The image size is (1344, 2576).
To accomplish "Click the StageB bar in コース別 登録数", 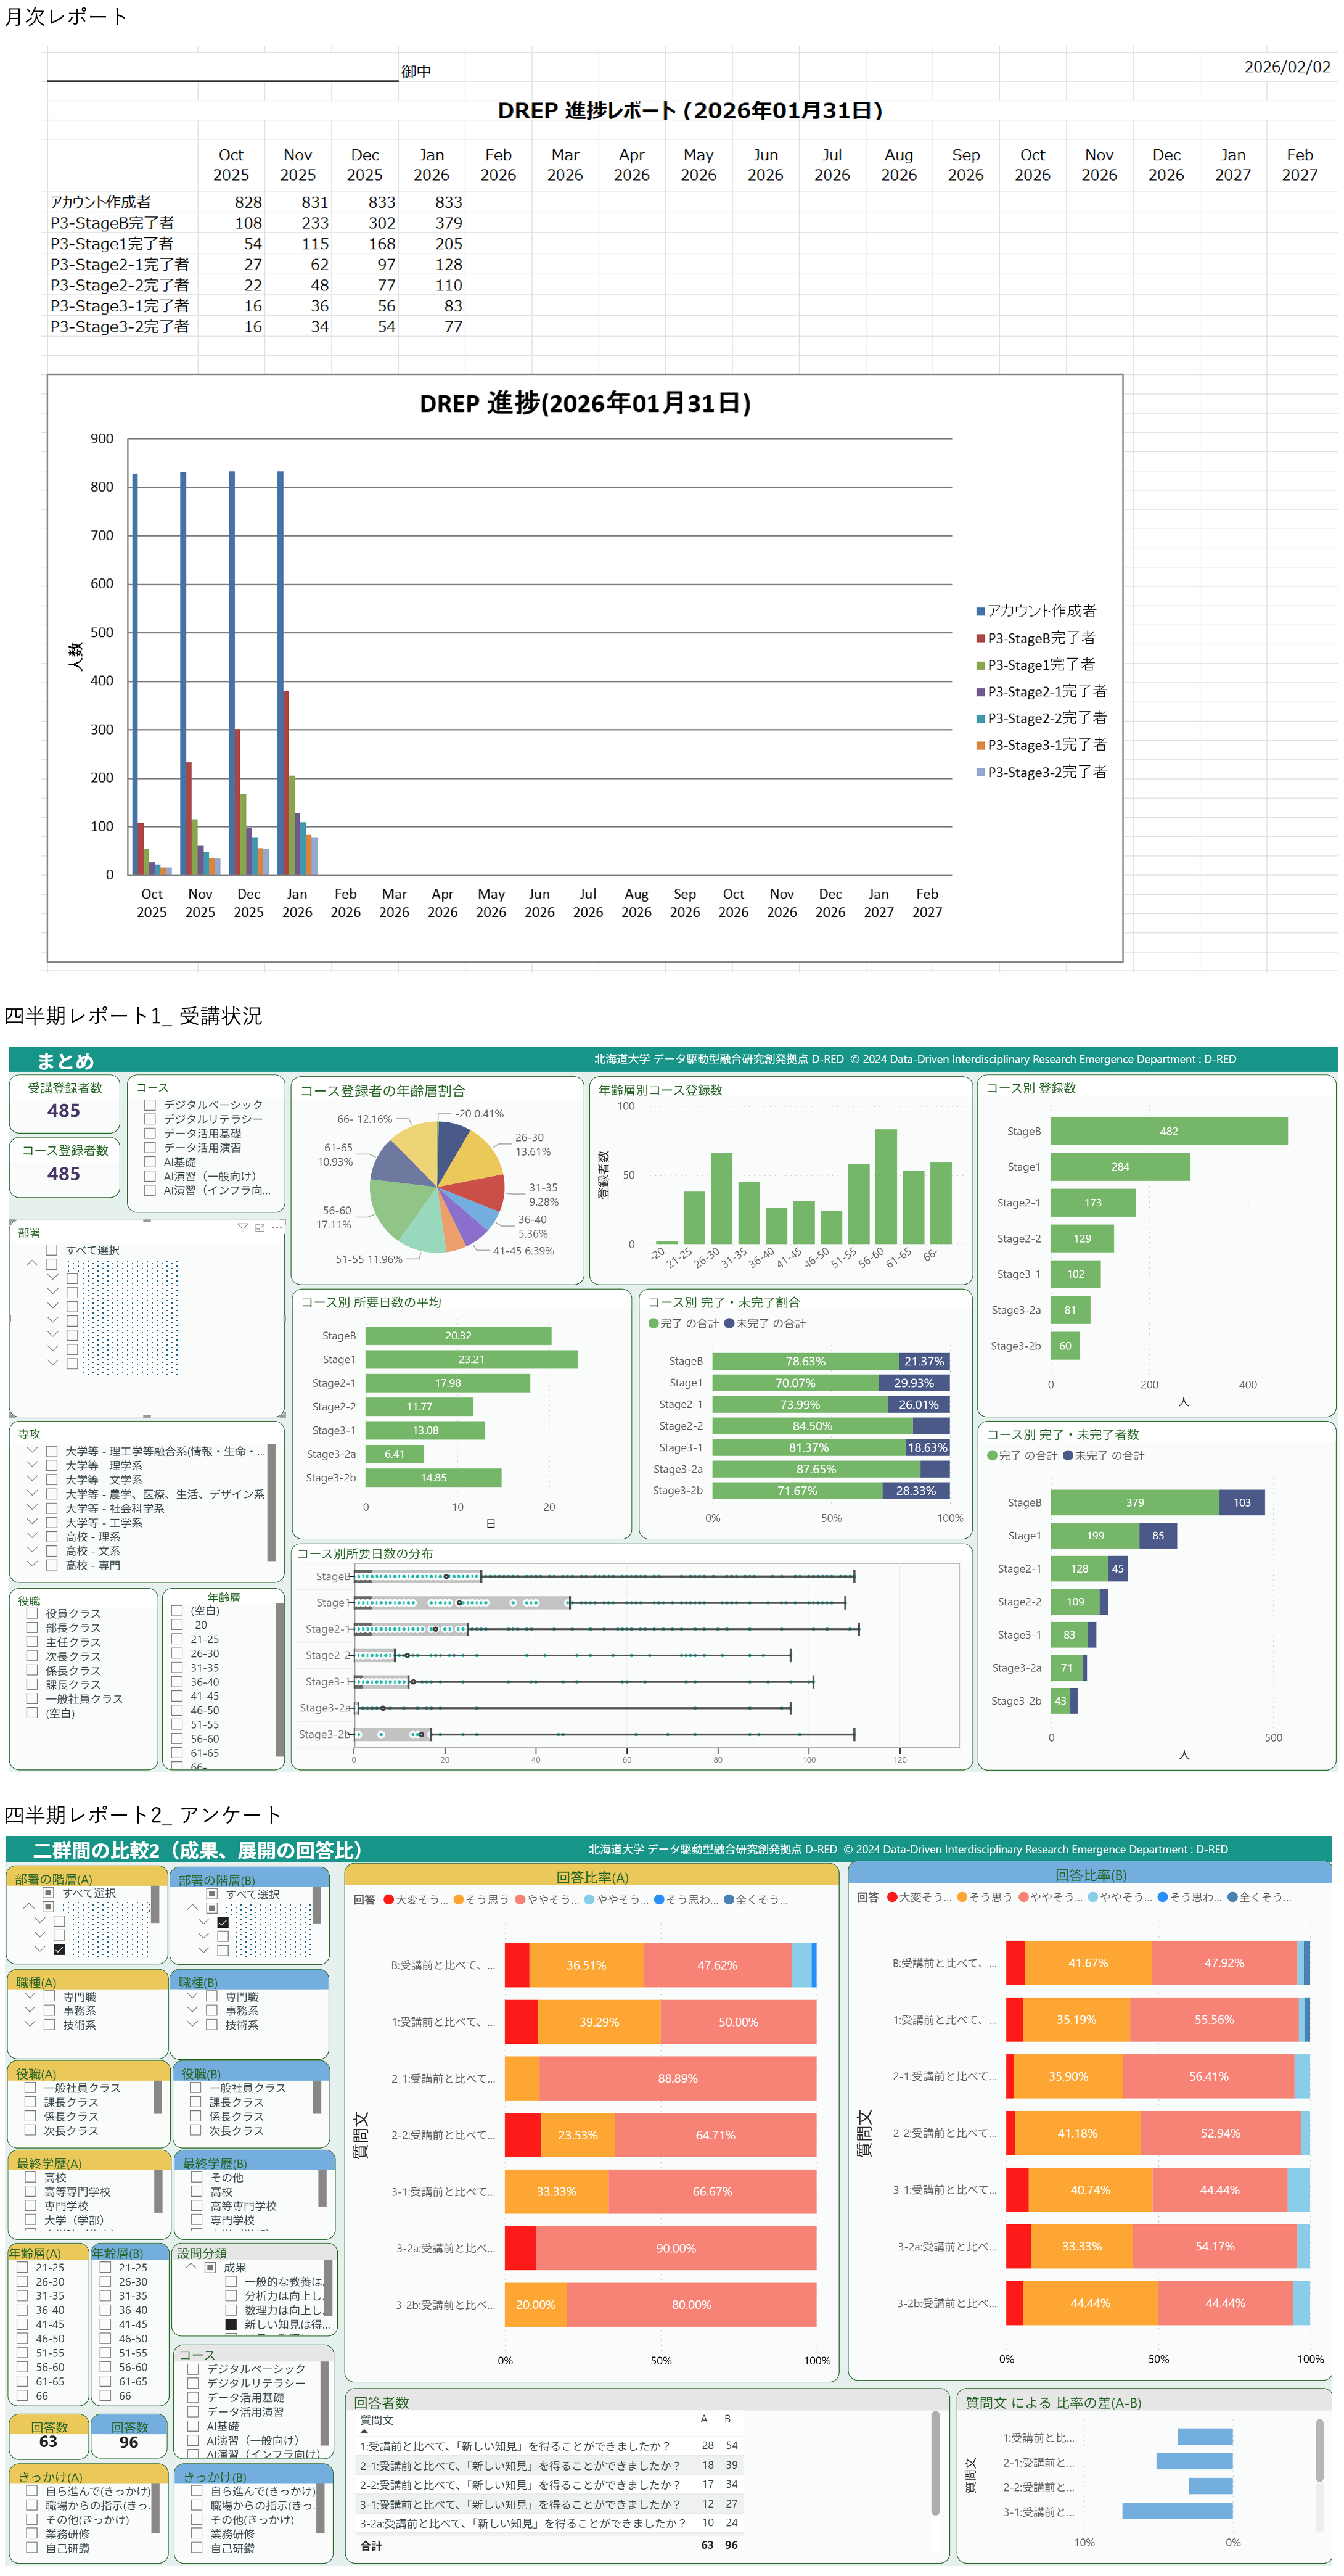I will click(x=1168, y=1131).
